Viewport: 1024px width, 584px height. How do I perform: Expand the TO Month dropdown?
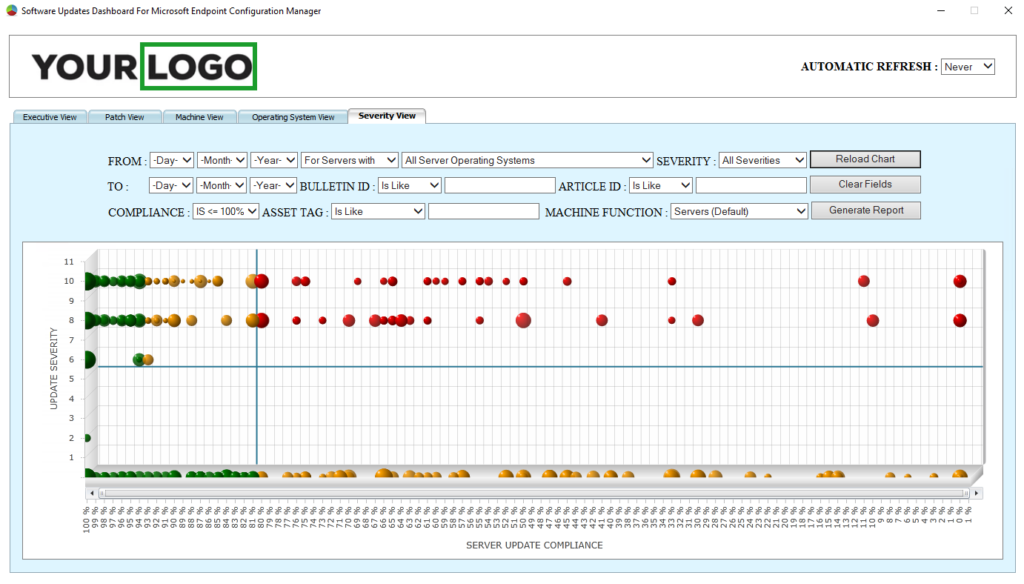point(222,184)
